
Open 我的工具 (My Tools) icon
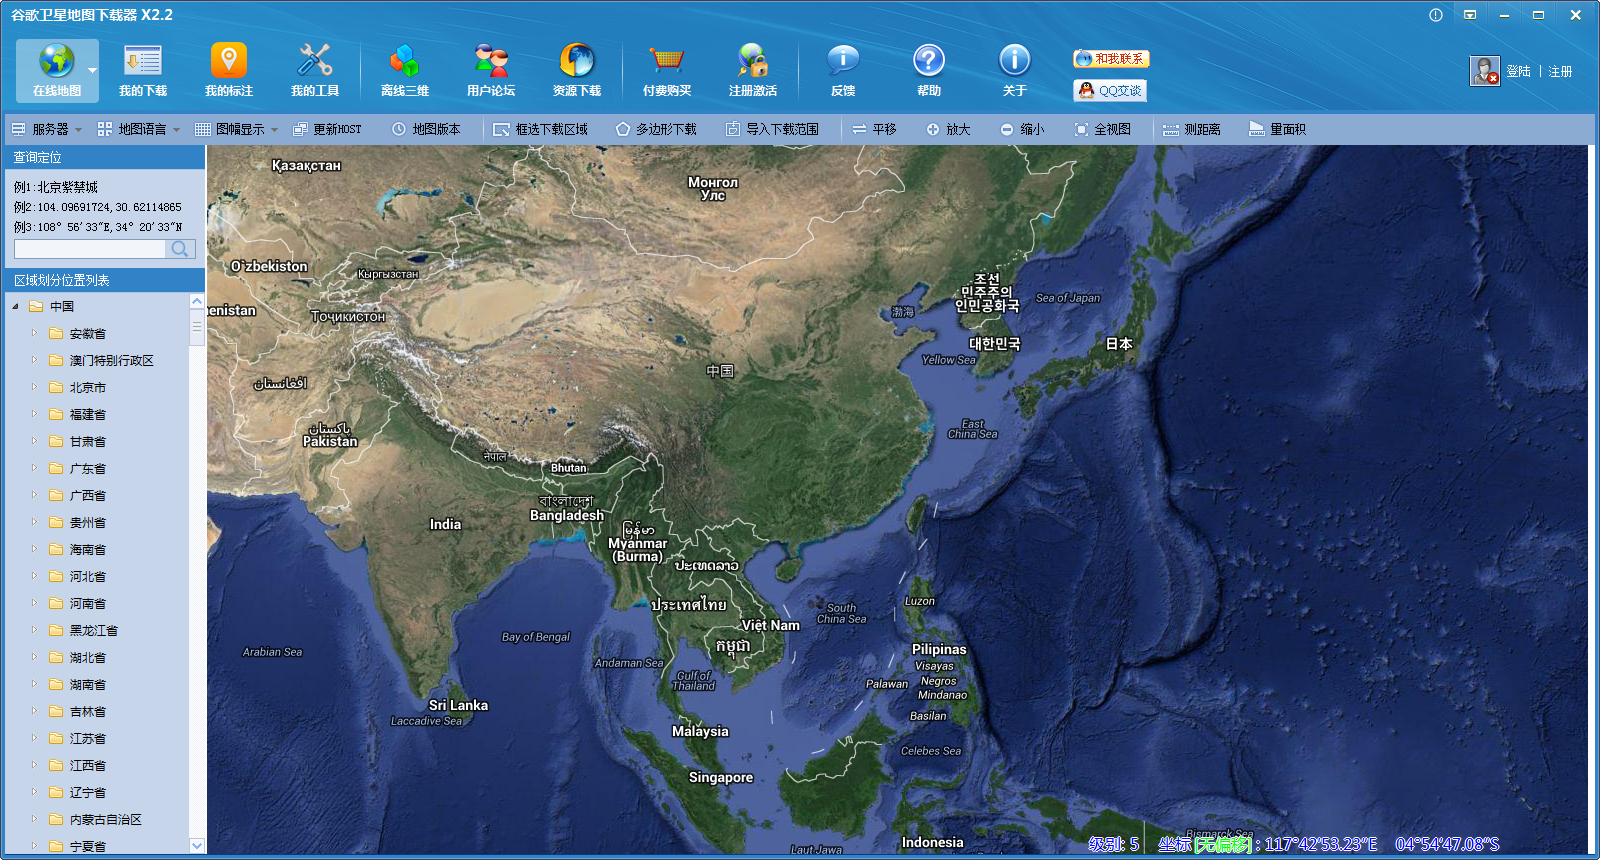(315, 62)
